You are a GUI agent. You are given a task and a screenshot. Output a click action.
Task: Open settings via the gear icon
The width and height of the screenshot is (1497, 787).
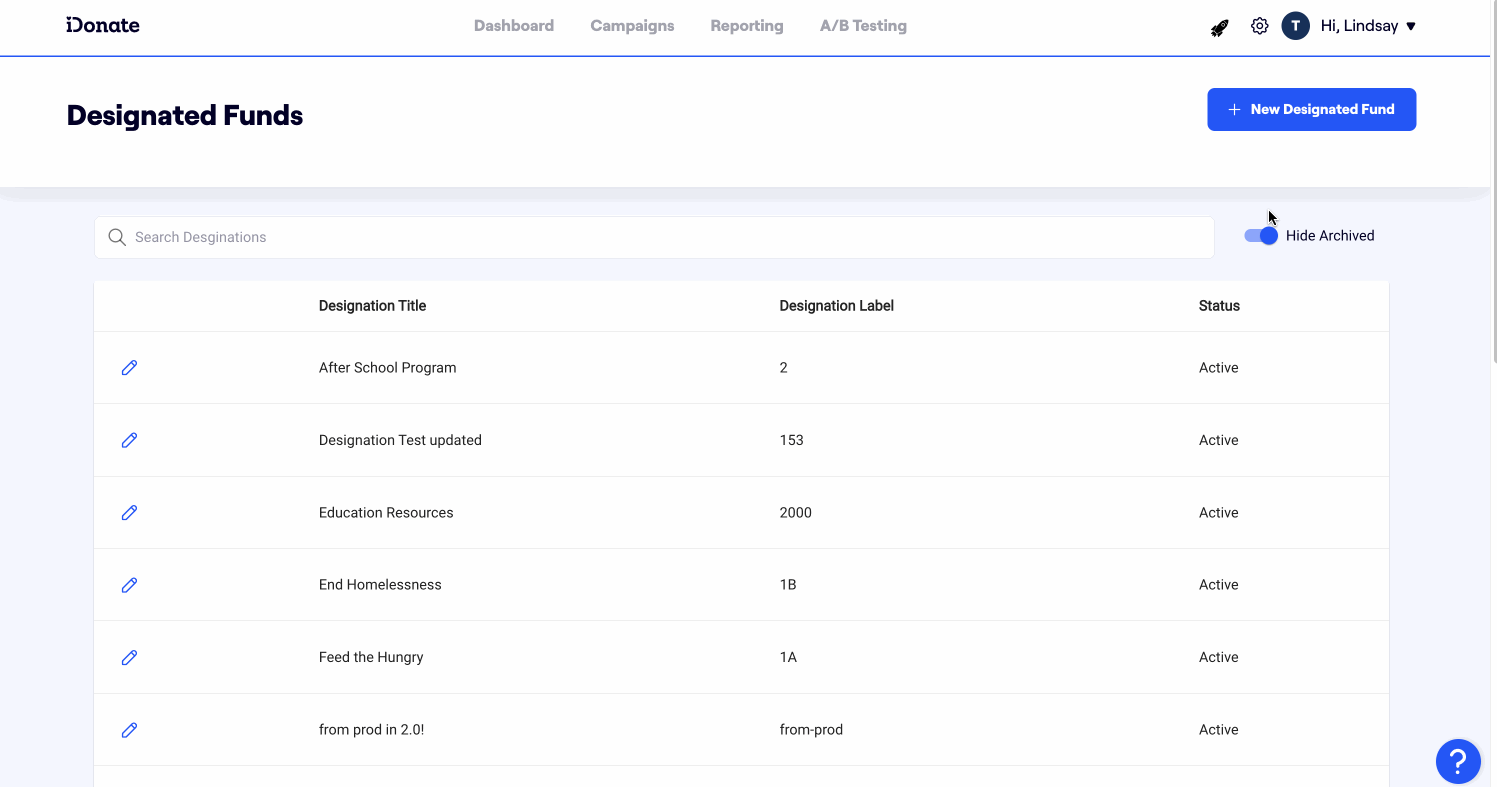click(1259, 26)
